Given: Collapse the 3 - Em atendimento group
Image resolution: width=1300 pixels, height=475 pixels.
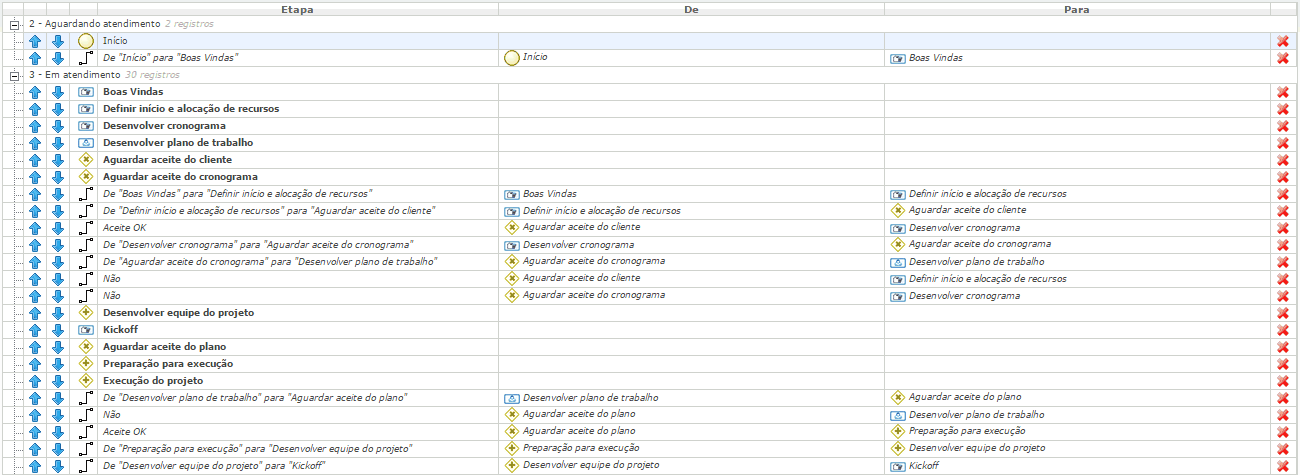Looking at the screenshot, I should click(15, 75).
